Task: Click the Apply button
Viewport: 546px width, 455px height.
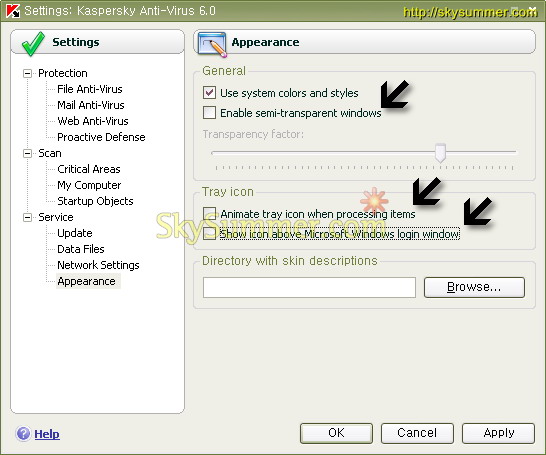Action: [498, 433]
